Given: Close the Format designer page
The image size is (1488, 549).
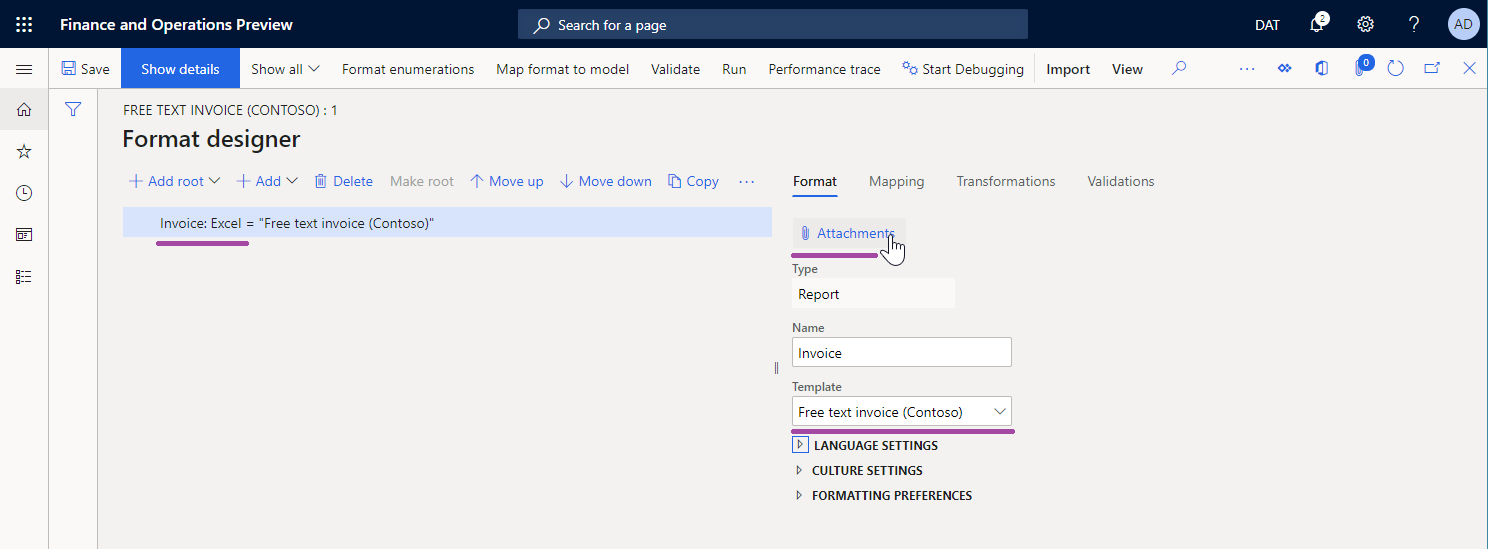Looking at the screenshot, I should [1469, 68].
